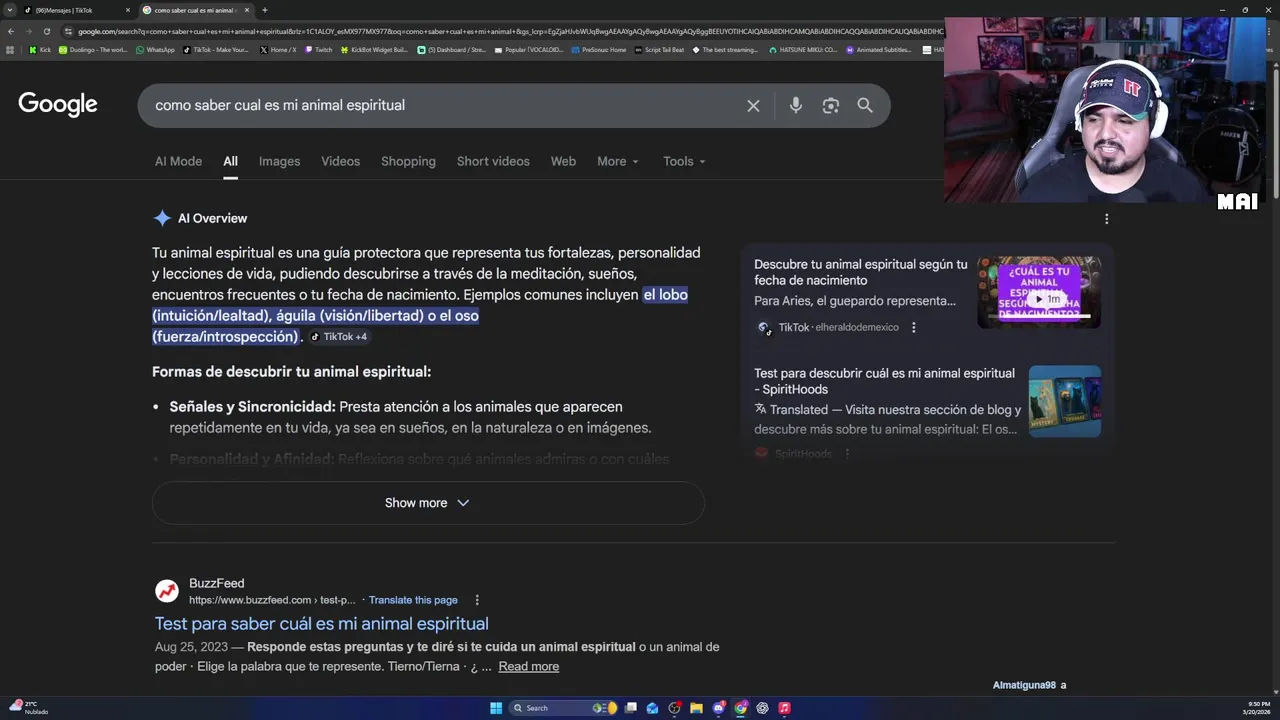Clear the Google search box text
Image resolution: width=1280 pixels, height=720 pixels.
coord(753,105)
